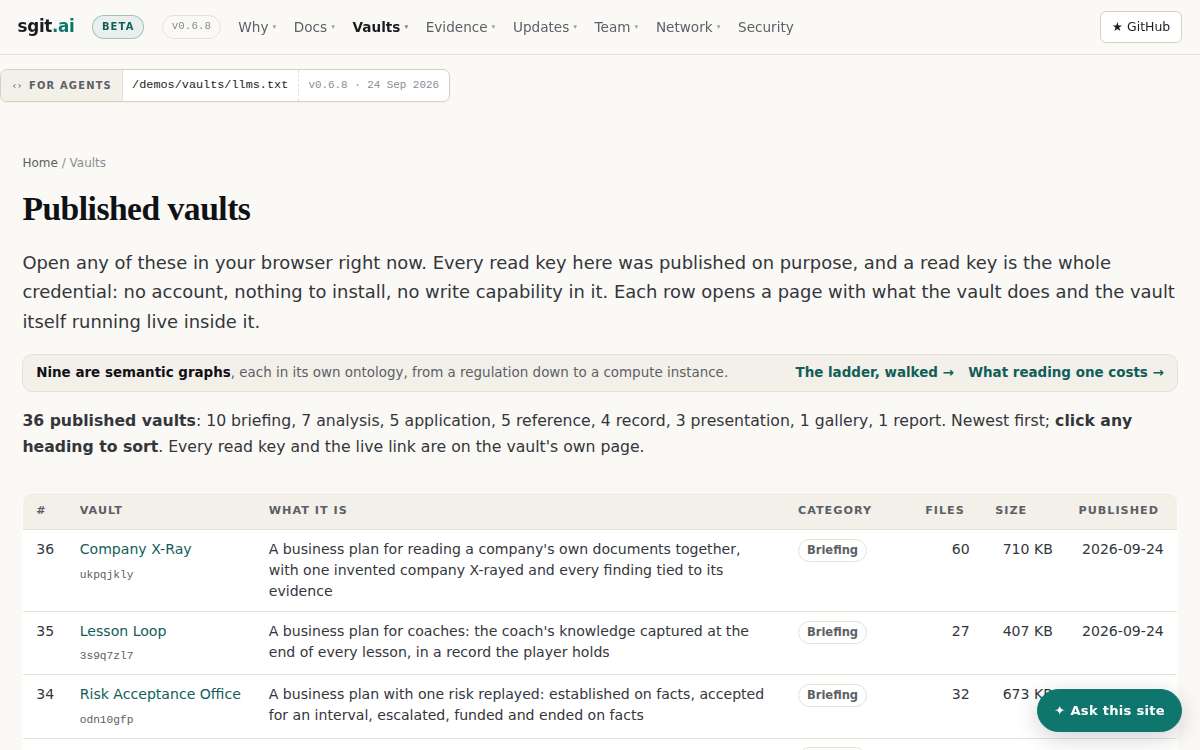Sort by WHAT IT IS column heading

pos(308,510)
